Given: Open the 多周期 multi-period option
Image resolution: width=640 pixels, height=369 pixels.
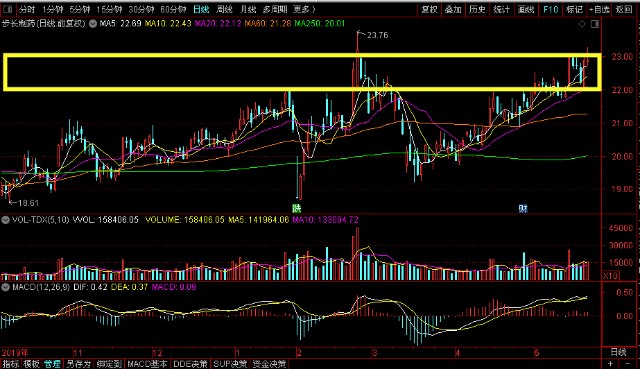Looking at the screenshot, I should (275, 9).
